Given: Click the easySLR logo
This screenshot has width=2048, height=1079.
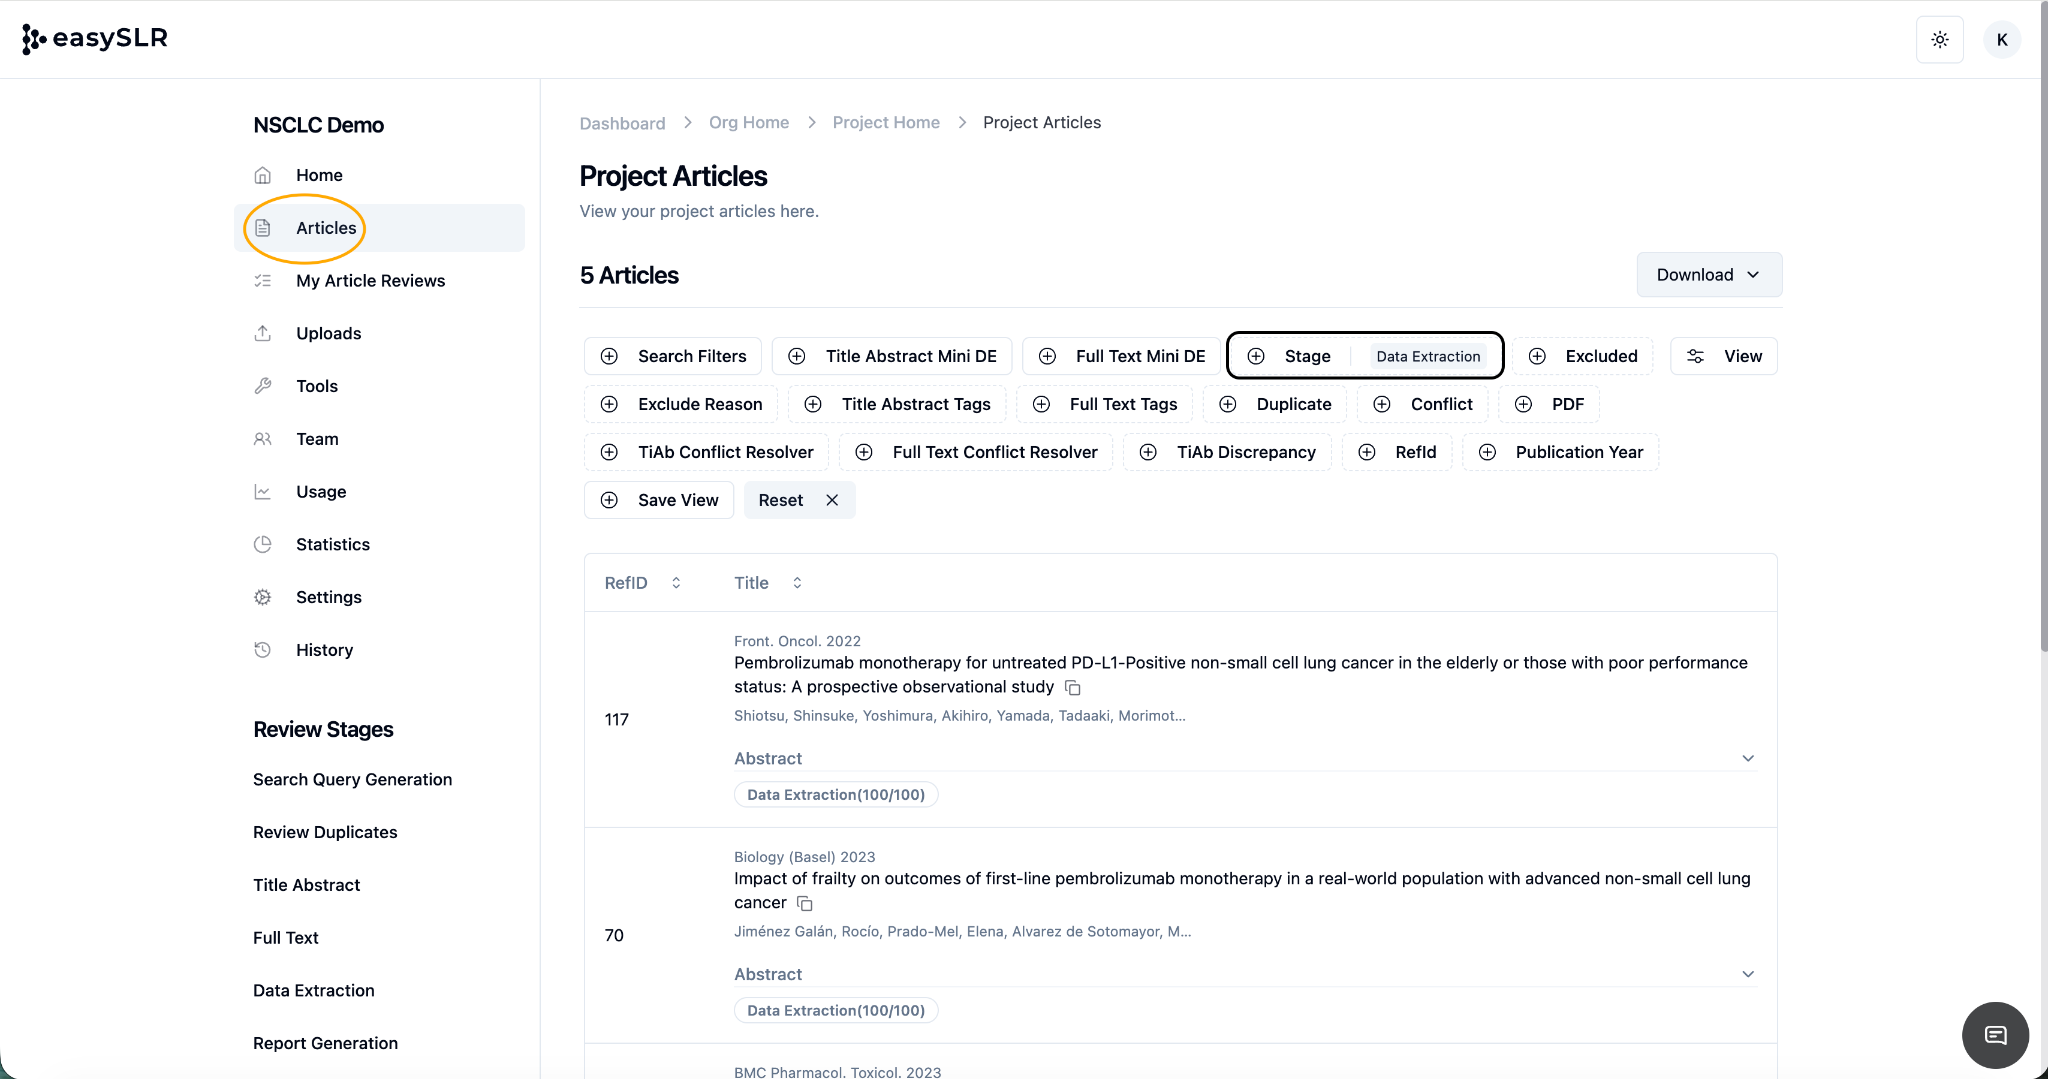Looking at the screenshot, I should tap(95, 38).
